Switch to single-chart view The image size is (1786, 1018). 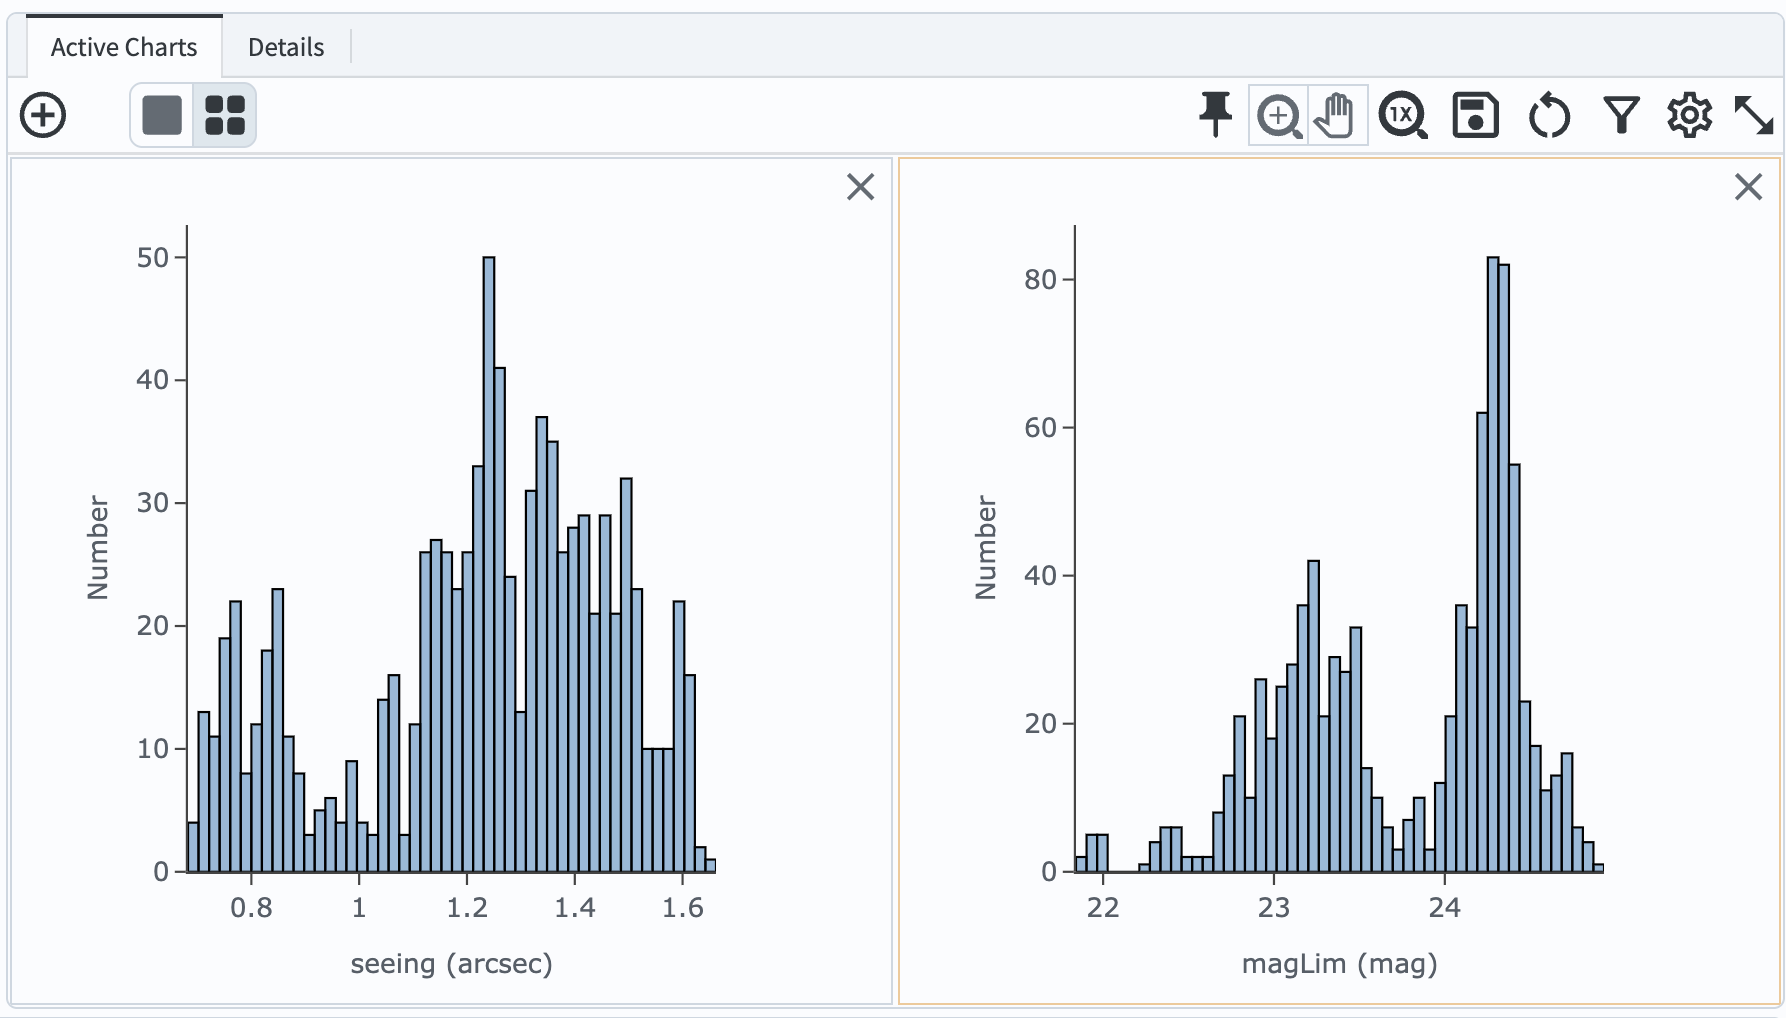(x=160, y=115)
